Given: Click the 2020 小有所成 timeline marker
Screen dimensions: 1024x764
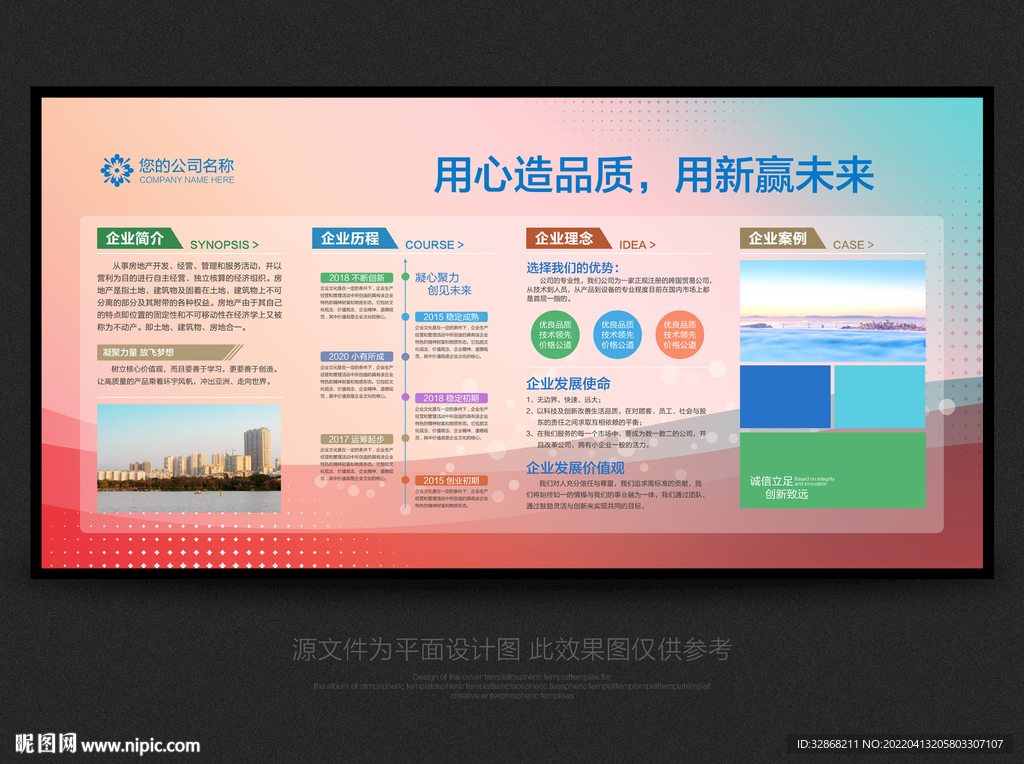Looking at the screenshot, I should click(x=359, y=356).
